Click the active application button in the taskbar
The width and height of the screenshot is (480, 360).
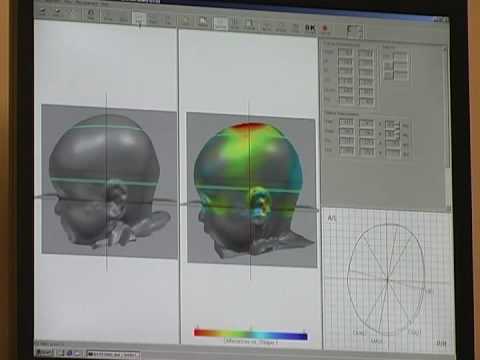tap(113, 355)
